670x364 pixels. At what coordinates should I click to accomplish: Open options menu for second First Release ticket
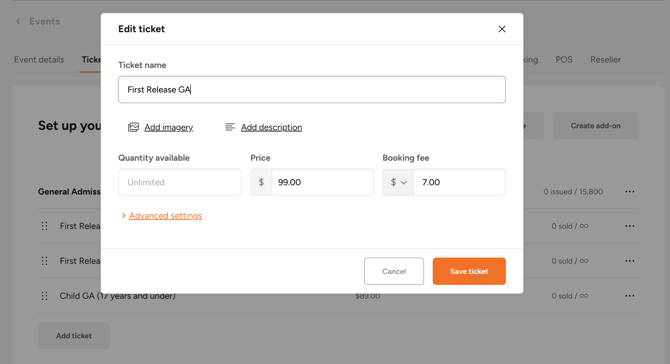coord(629,261)
